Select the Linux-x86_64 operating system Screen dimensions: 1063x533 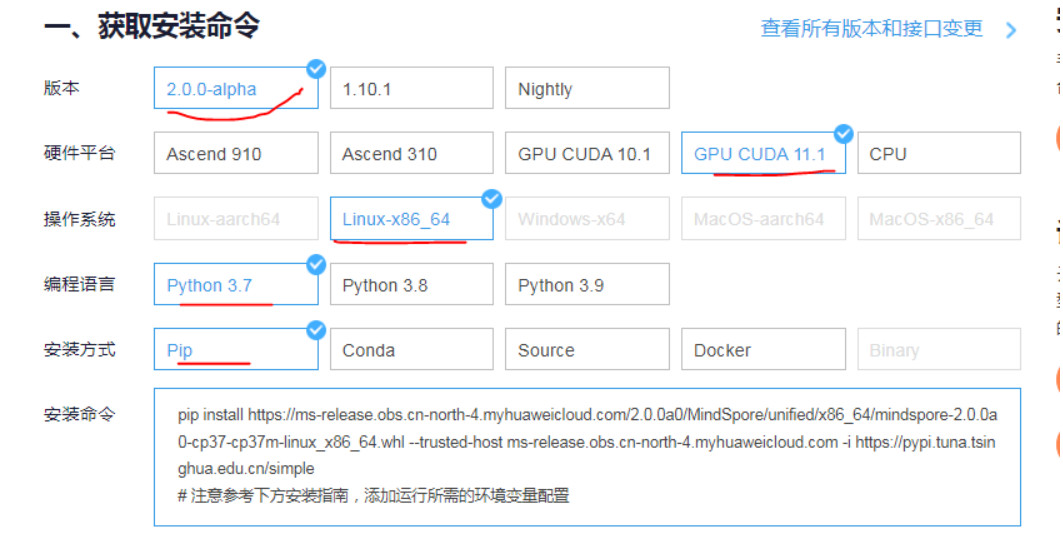coord(411,219)
